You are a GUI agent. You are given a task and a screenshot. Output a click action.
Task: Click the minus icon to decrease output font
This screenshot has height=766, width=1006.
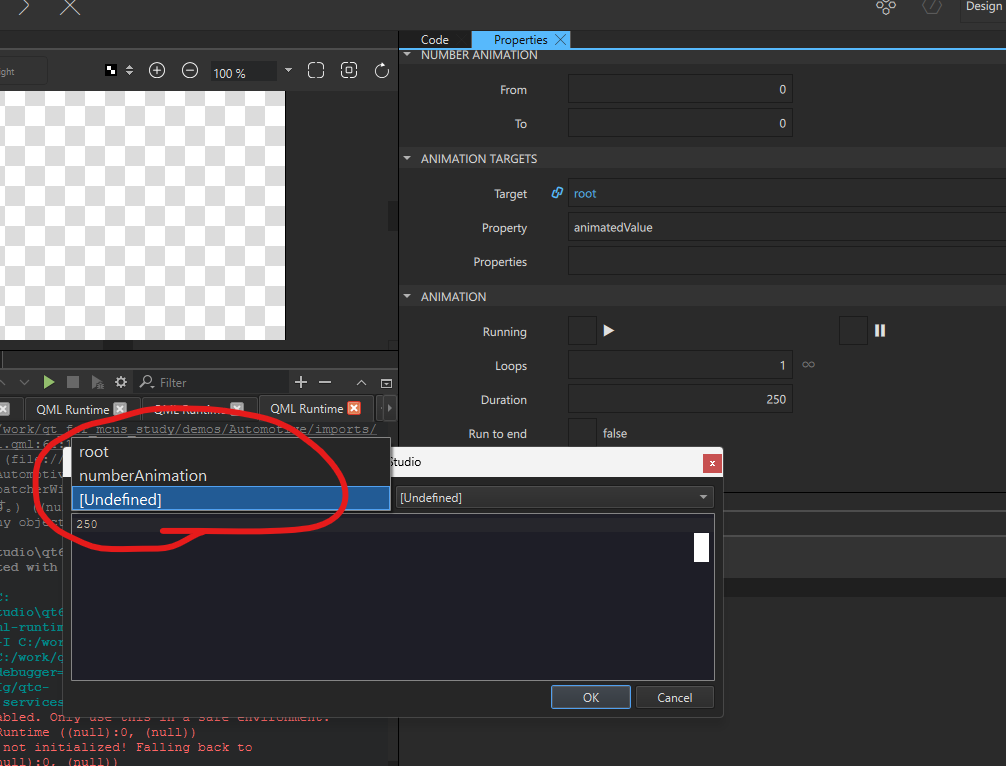tap(325, 382)
